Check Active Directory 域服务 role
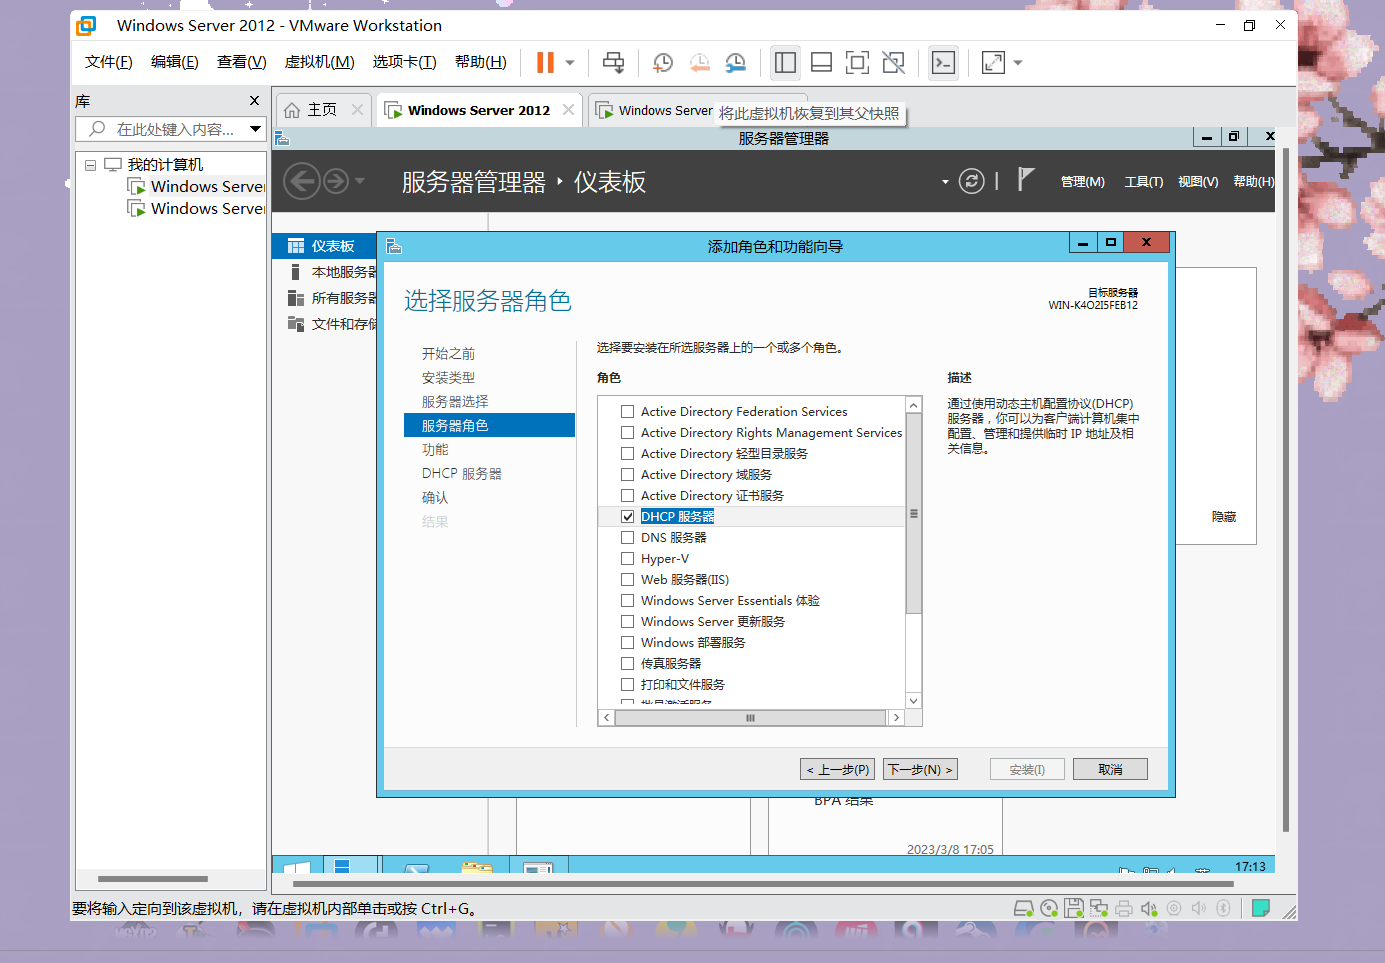The image size is (1385, 963). 627,475
